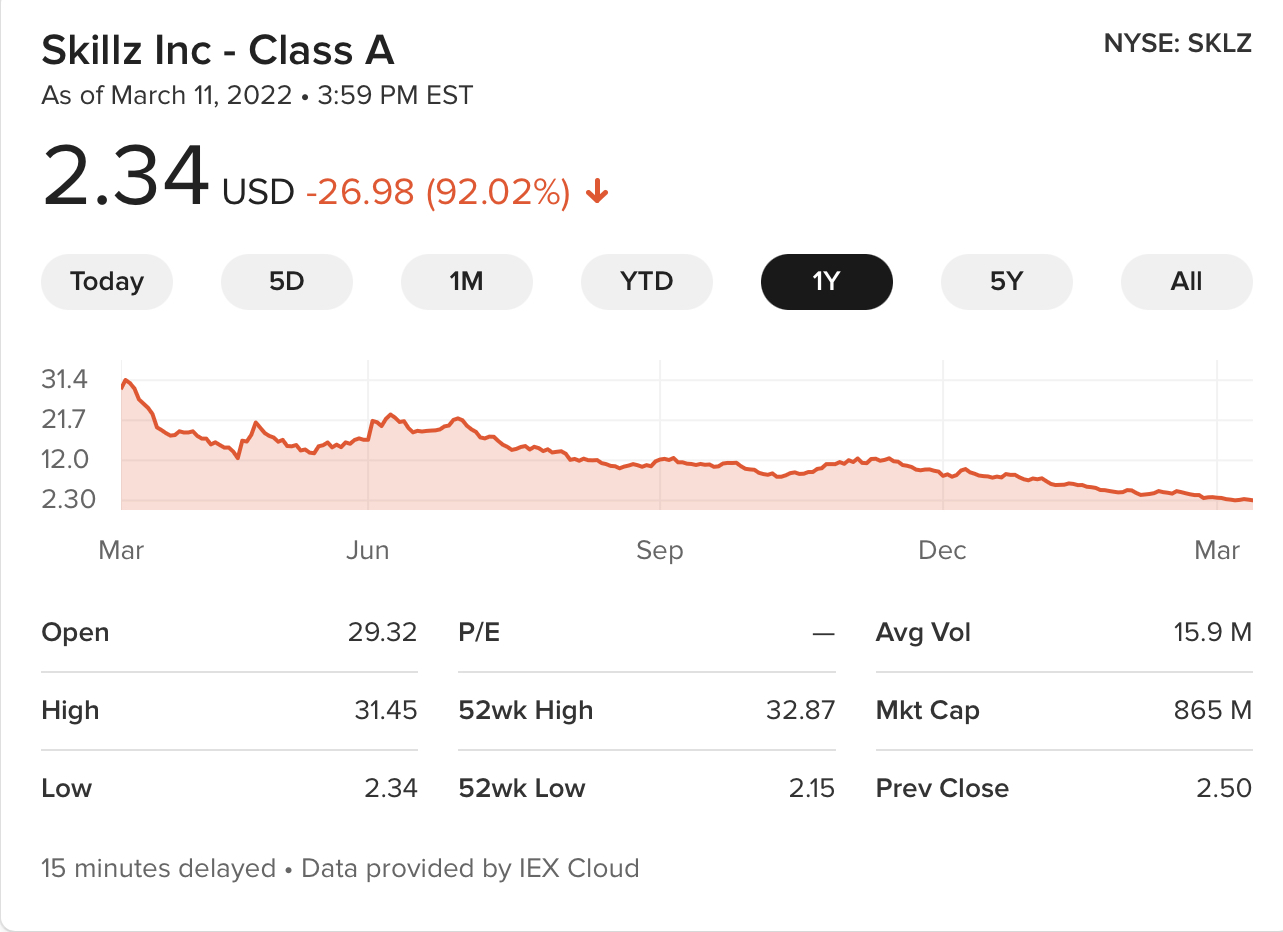Image resolution: width=1283 pixels, height=932 pixels.
Task: Select the Today time range
Action: 107,282
